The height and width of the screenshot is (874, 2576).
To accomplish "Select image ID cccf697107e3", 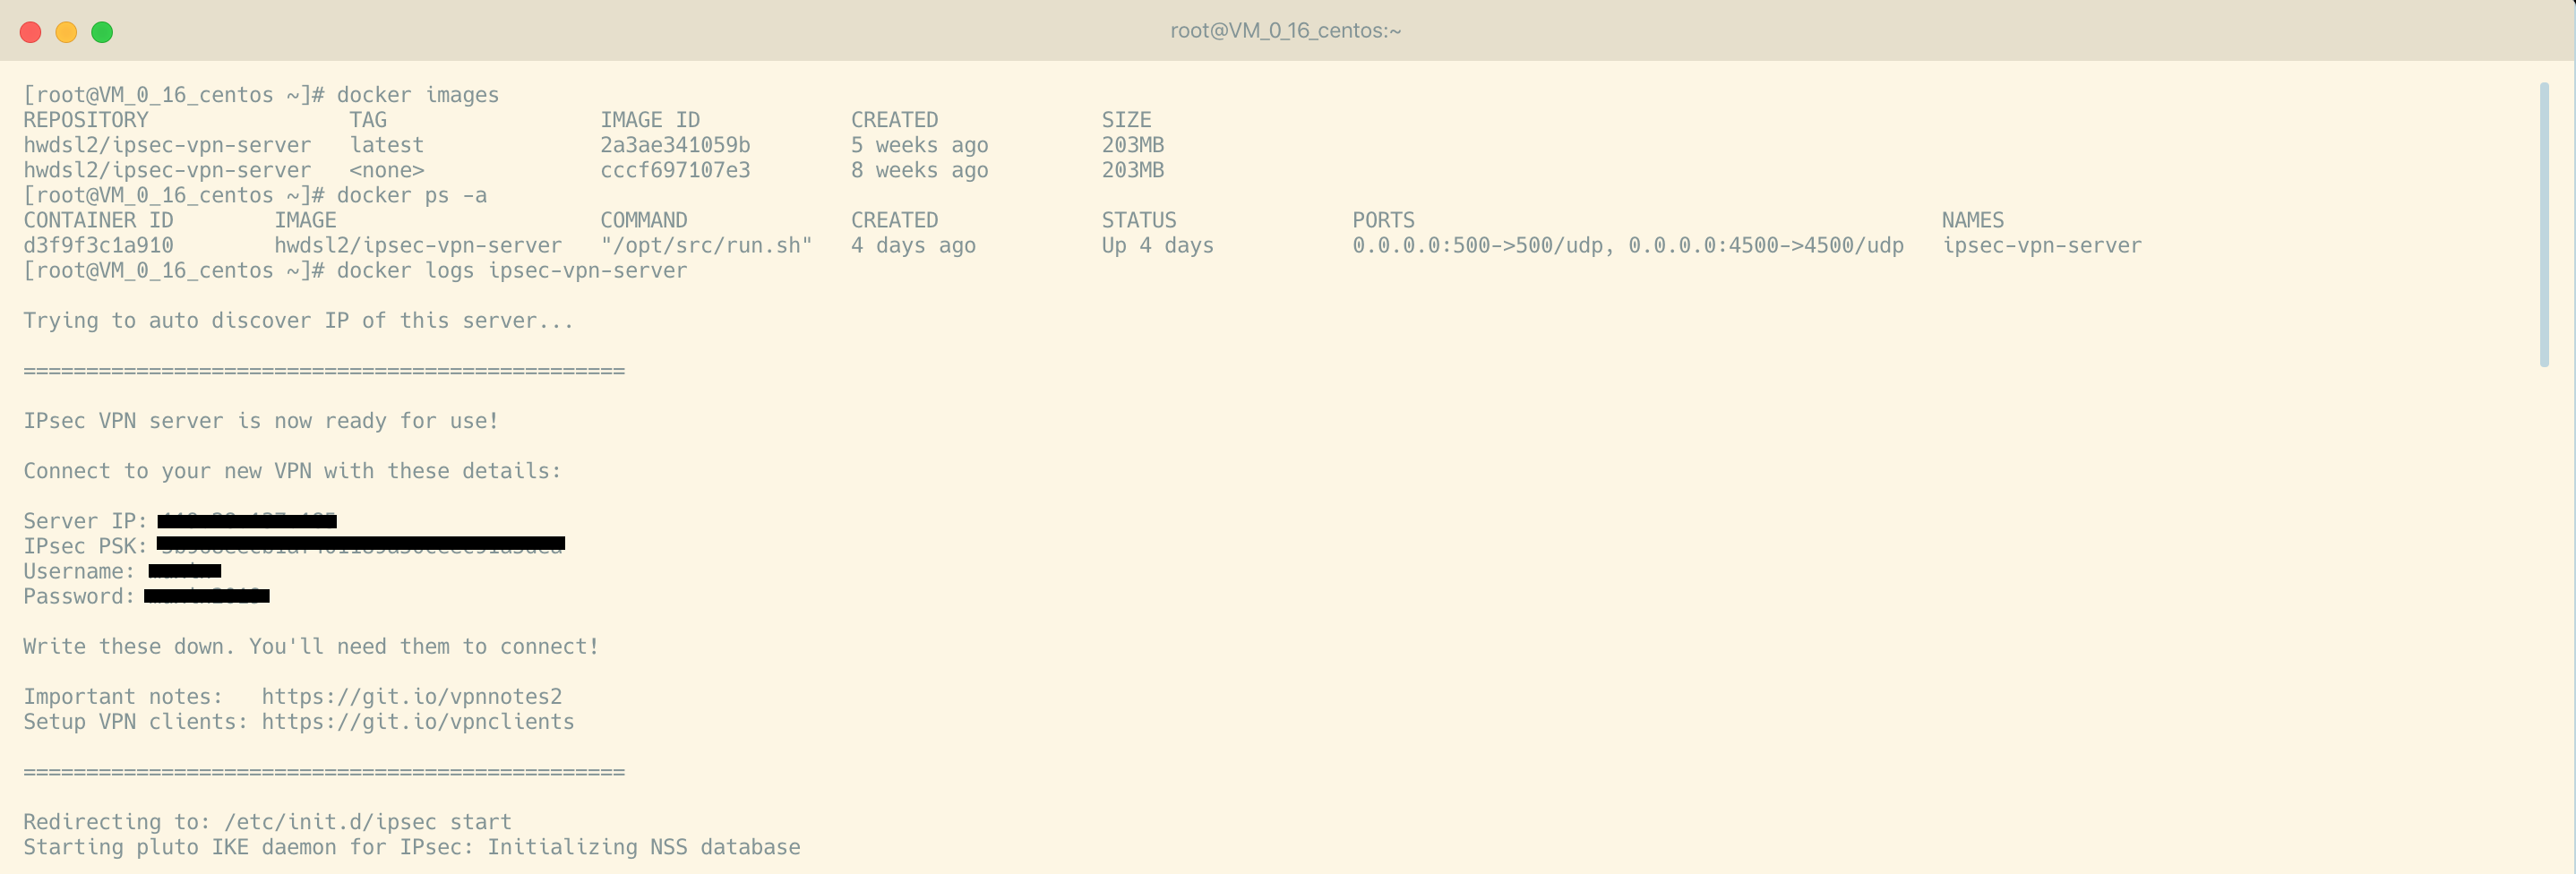I will [x=675, y=170].
